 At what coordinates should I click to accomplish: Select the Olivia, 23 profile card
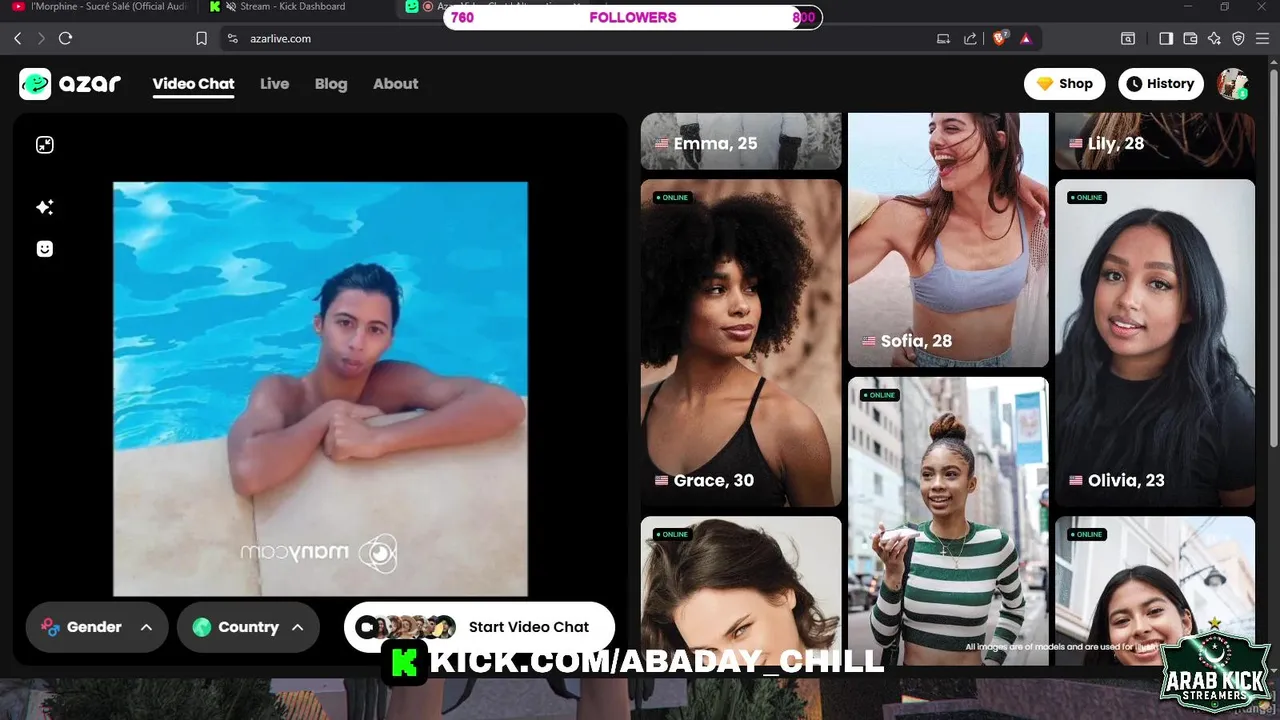[x=1155, y=343]
